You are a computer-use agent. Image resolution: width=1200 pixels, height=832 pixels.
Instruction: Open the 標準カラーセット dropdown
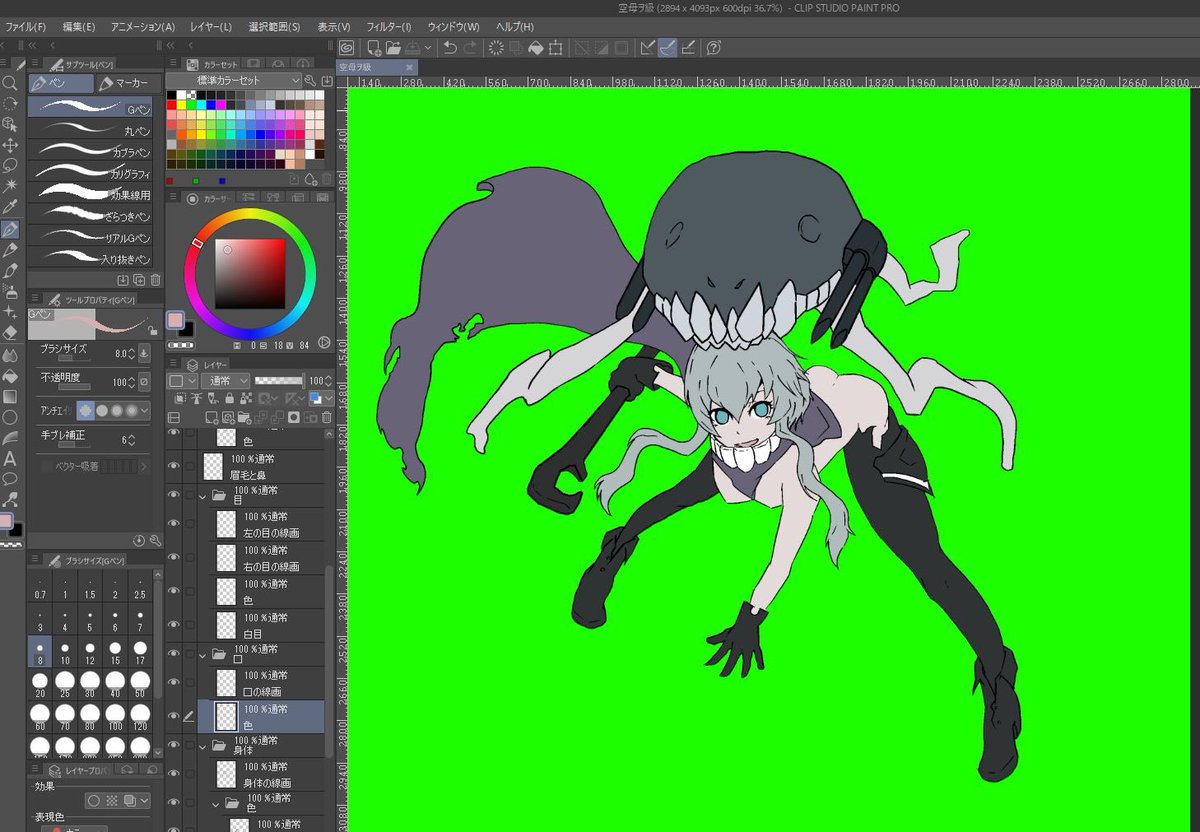click(234, 80)
